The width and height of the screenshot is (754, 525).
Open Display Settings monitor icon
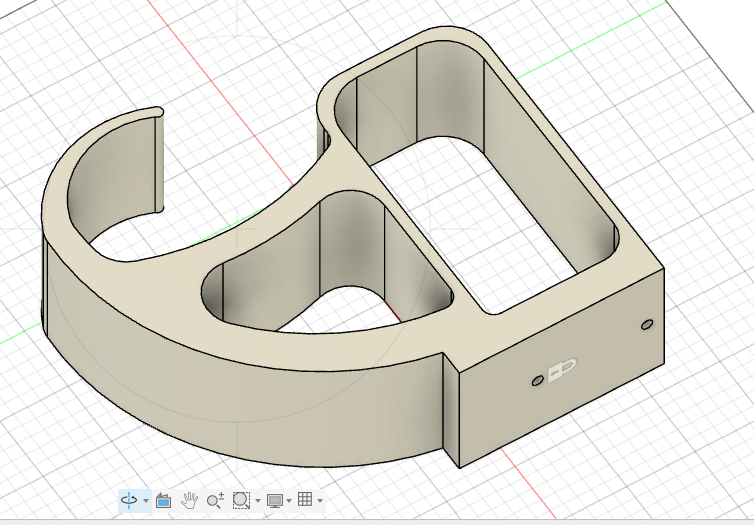click(275, 499)
